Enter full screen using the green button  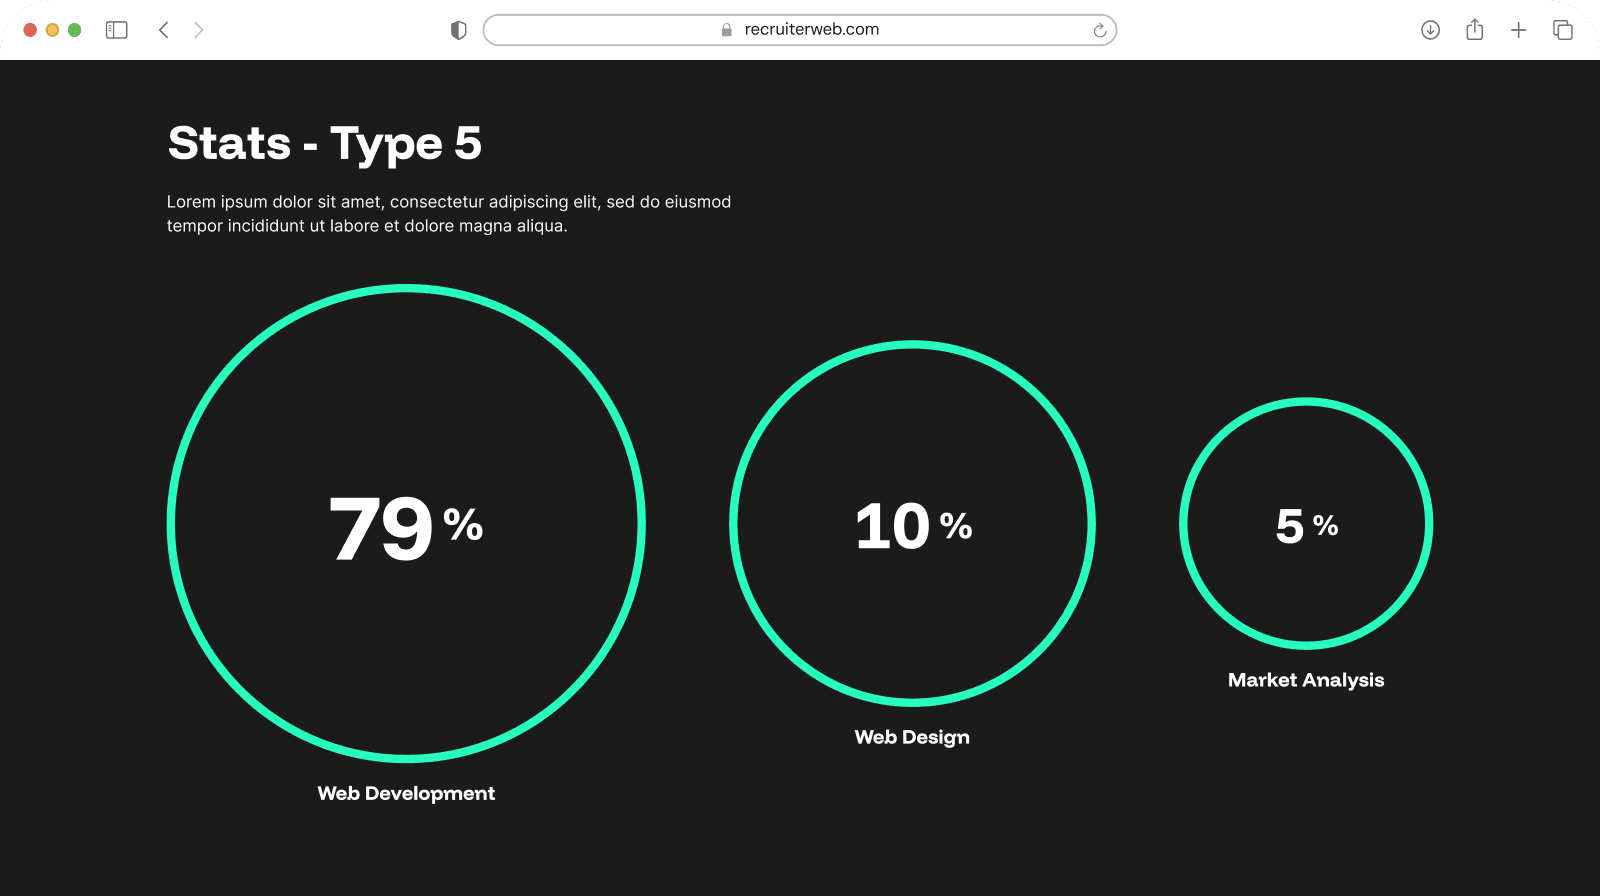pos(74,30)
